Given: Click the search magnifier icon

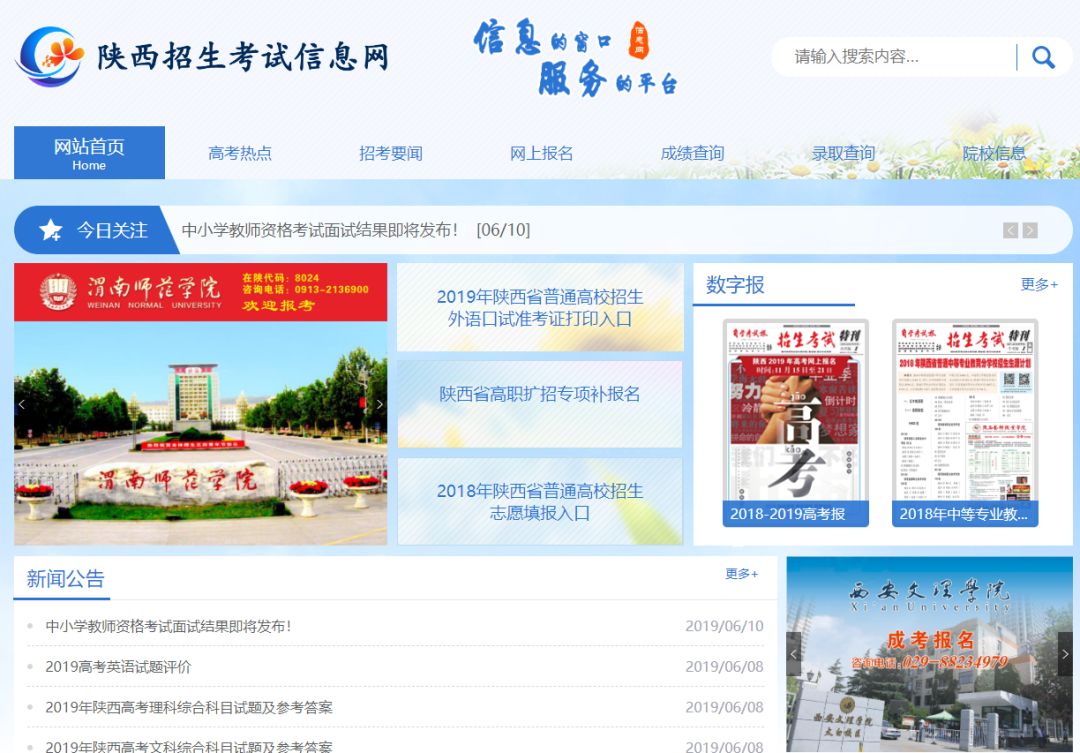Looking at the screenshot, I should click(1043, 57).
